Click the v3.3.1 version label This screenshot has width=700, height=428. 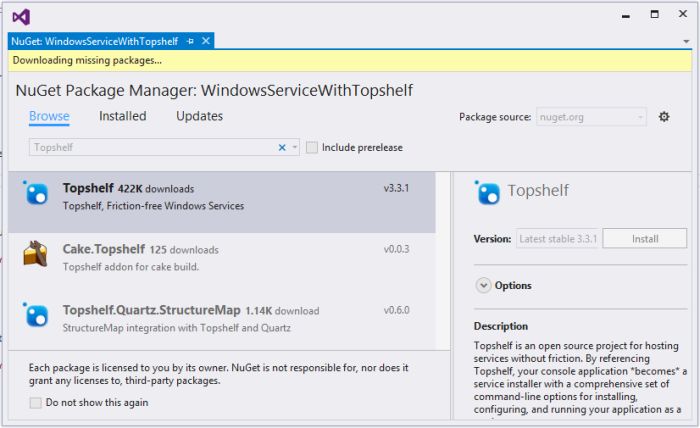[x=396, y=188]
